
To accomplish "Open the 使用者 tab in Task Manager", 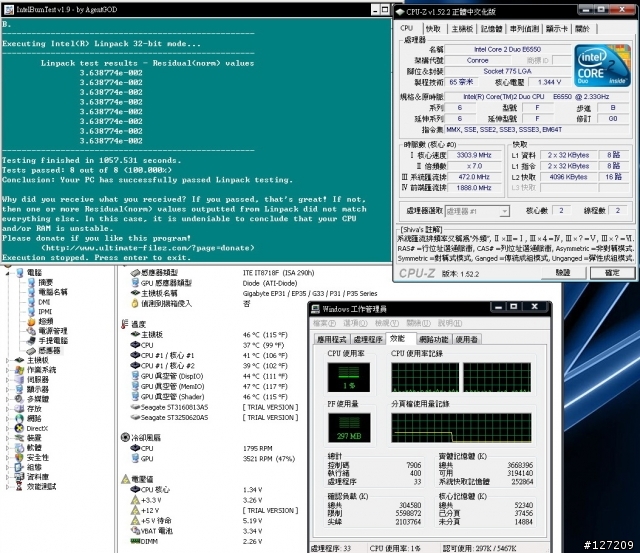I will tap(466, 339).
